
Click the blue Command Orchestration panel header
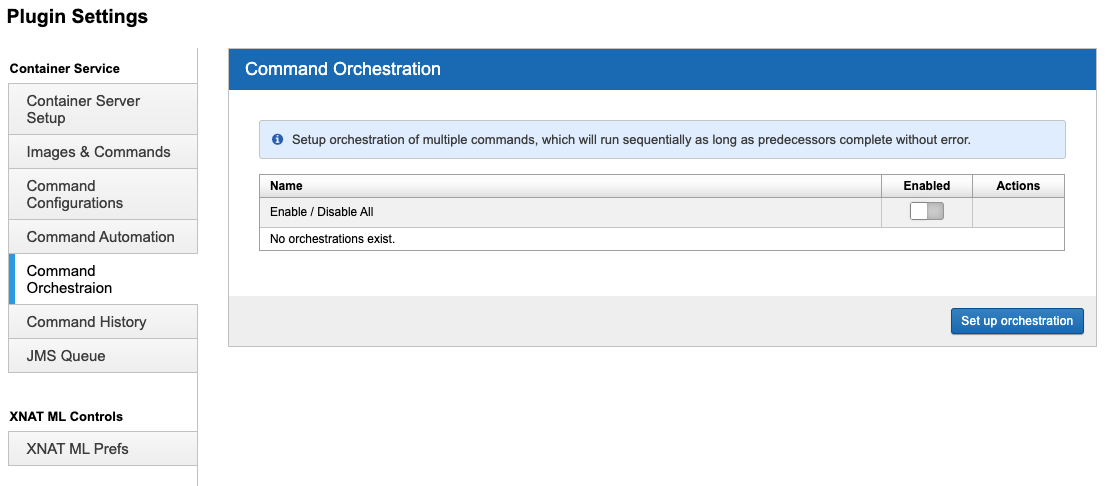click(x=662, y=69)
